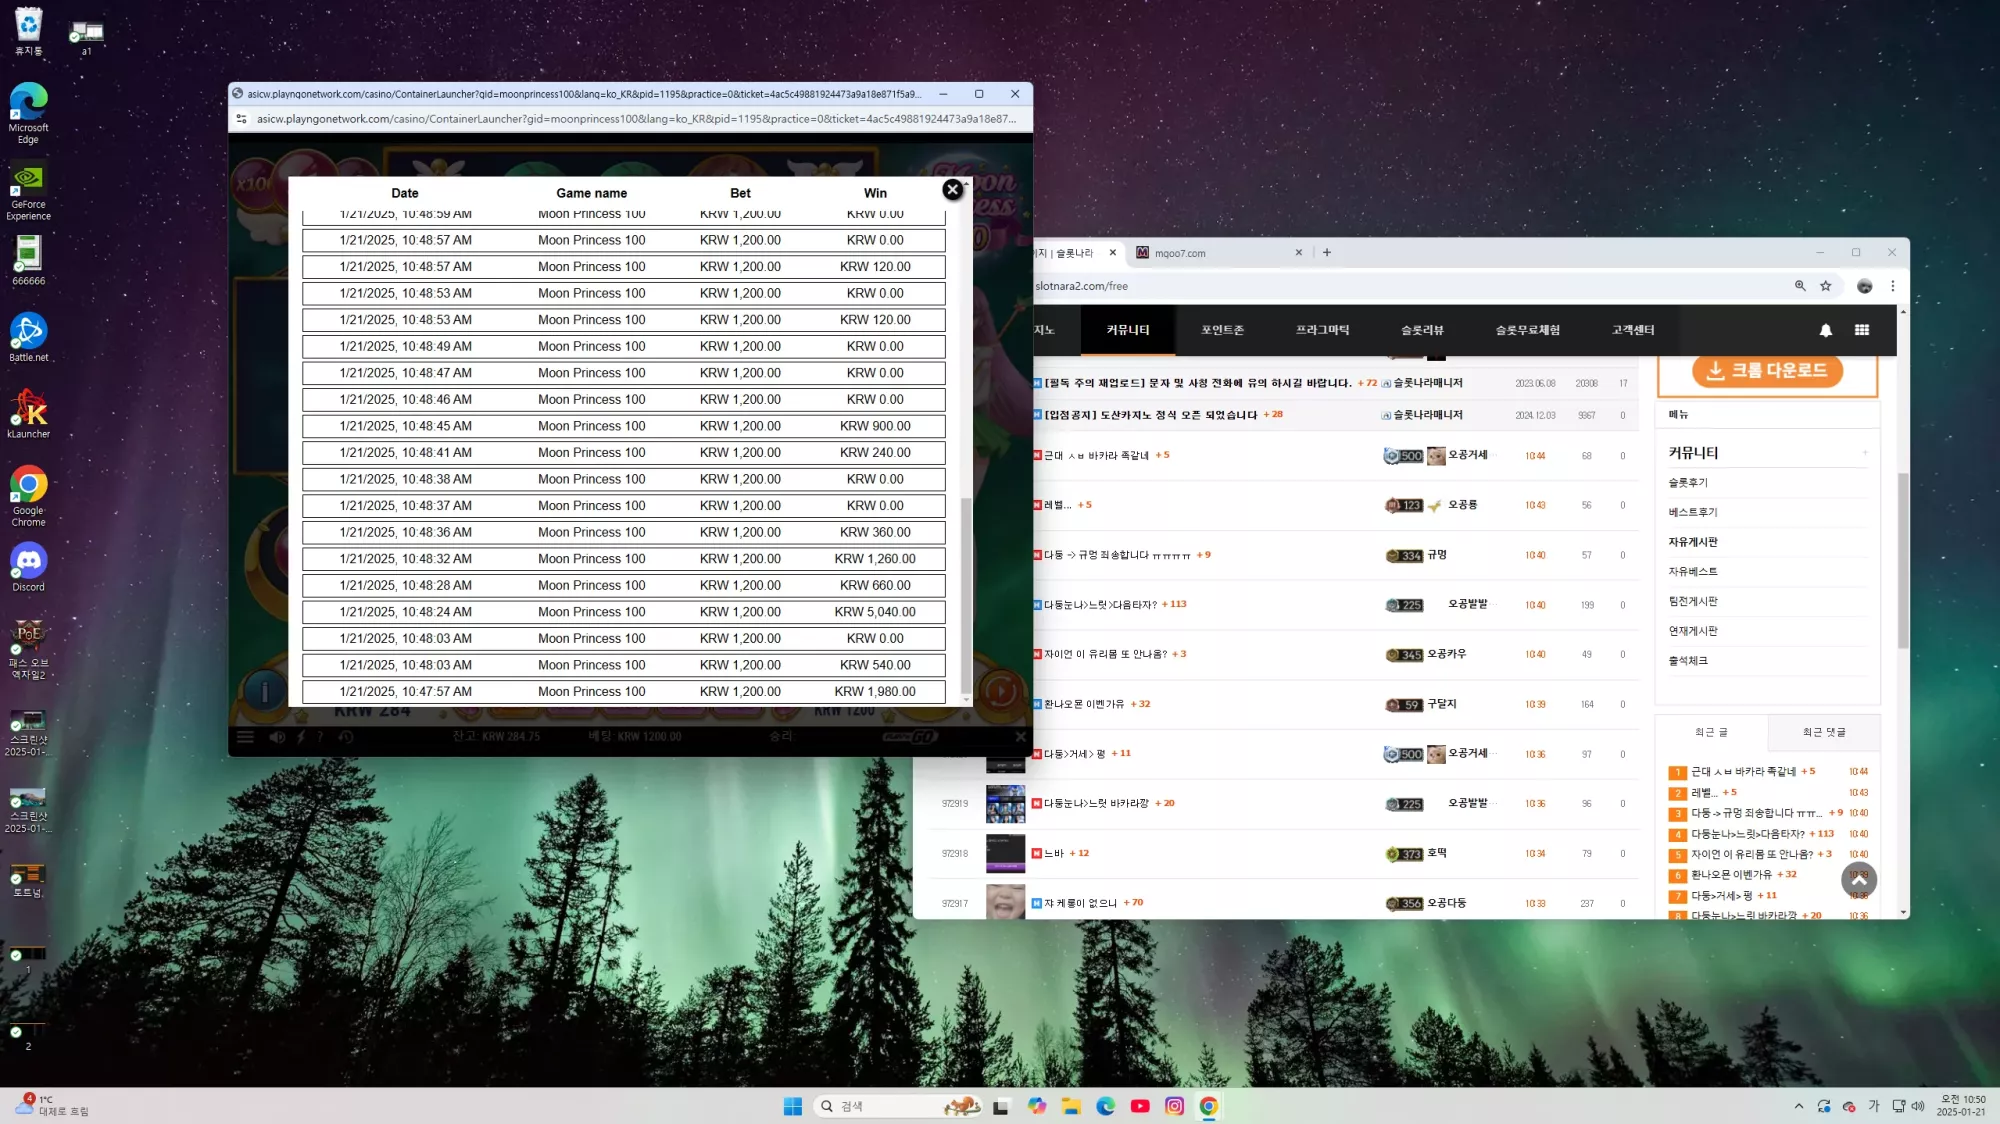Bookmark page with the star icon
Screen dimensions: 2000x1124
click(x=1826, y=286)
